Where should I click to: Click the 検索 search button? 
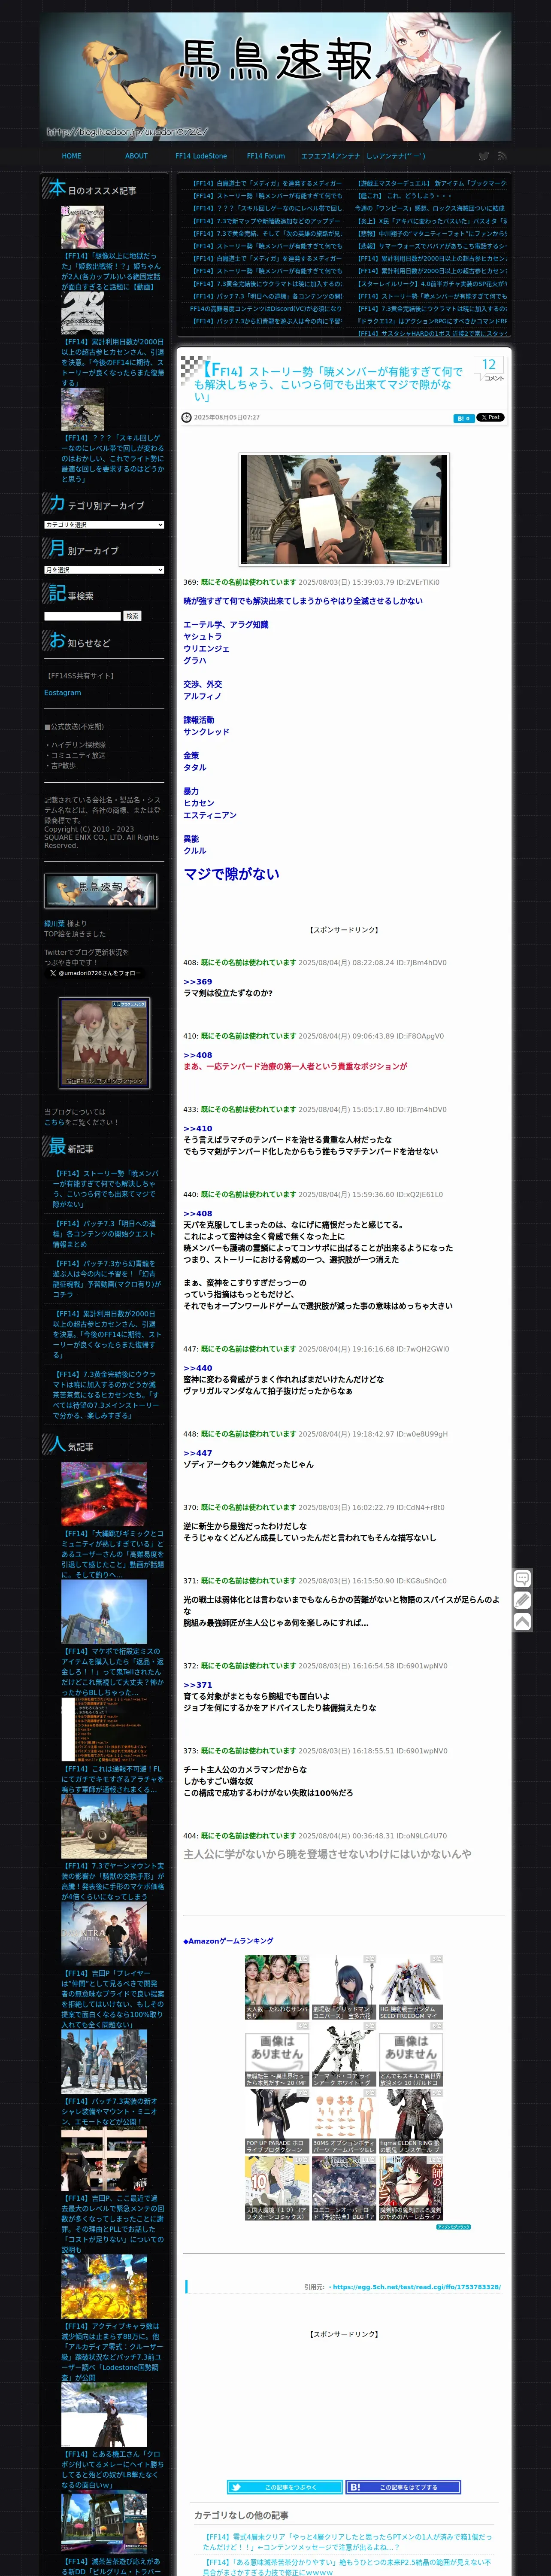[x=132, y=616]
